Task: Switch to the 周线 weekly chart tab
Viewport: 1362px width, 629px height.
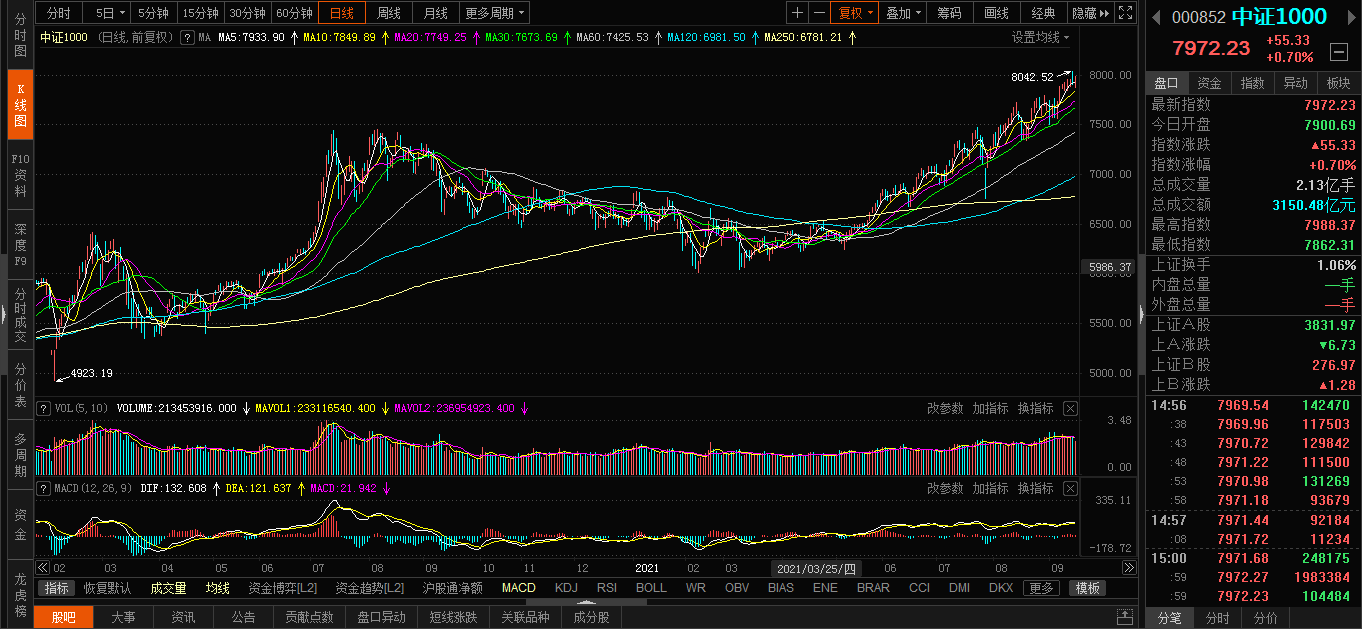Action: click(x=388, y=13)
